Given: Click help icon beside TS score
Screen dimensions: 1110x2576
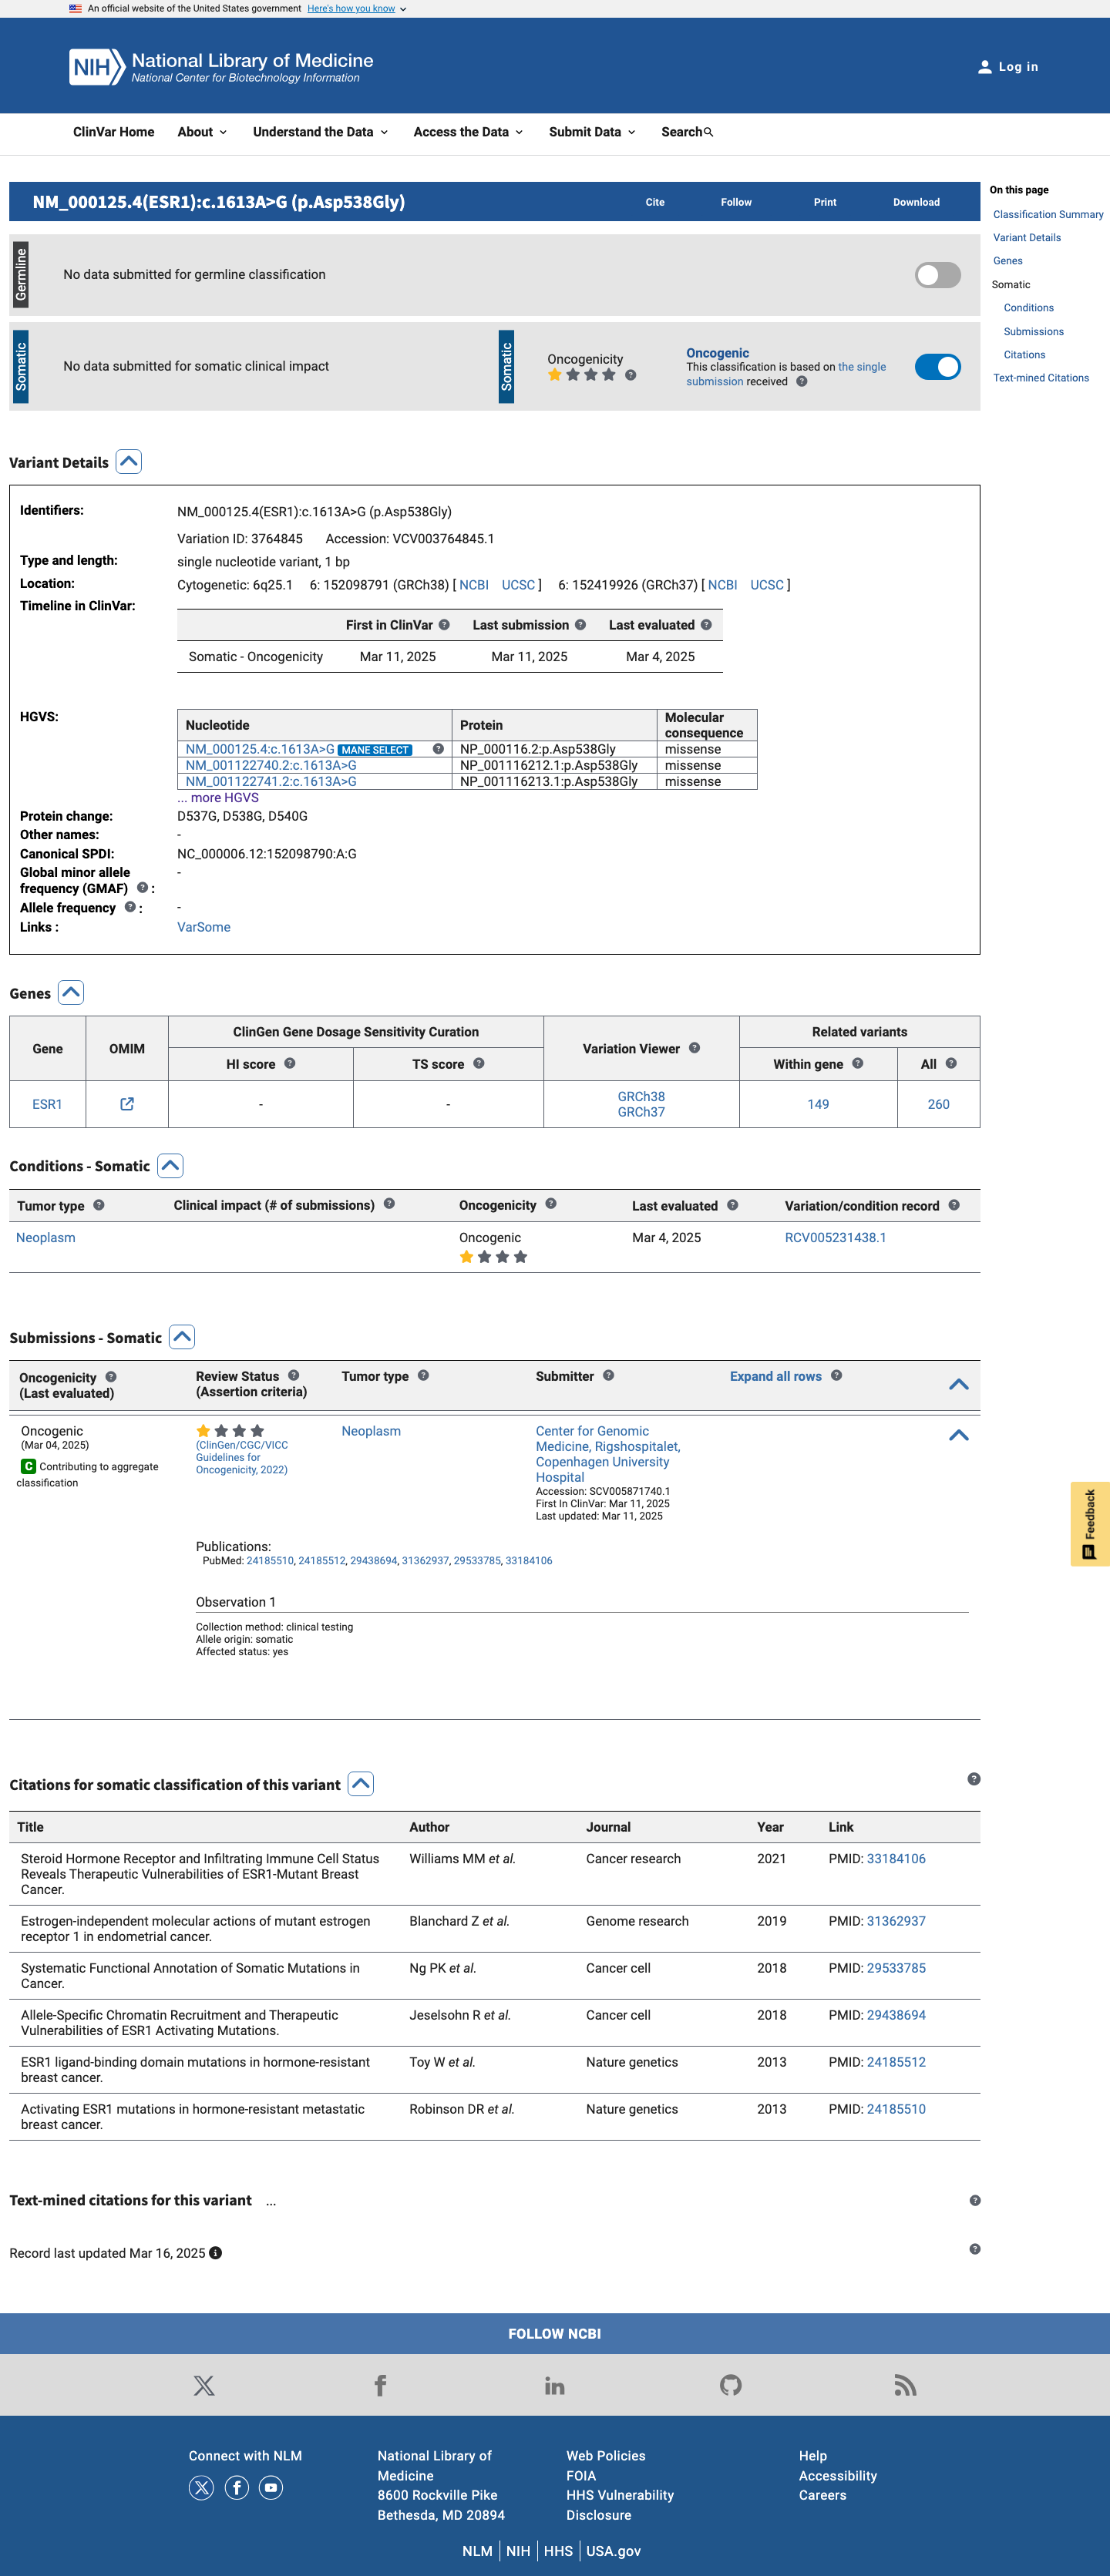Looking at the screenshot, I should point(479,1064).
